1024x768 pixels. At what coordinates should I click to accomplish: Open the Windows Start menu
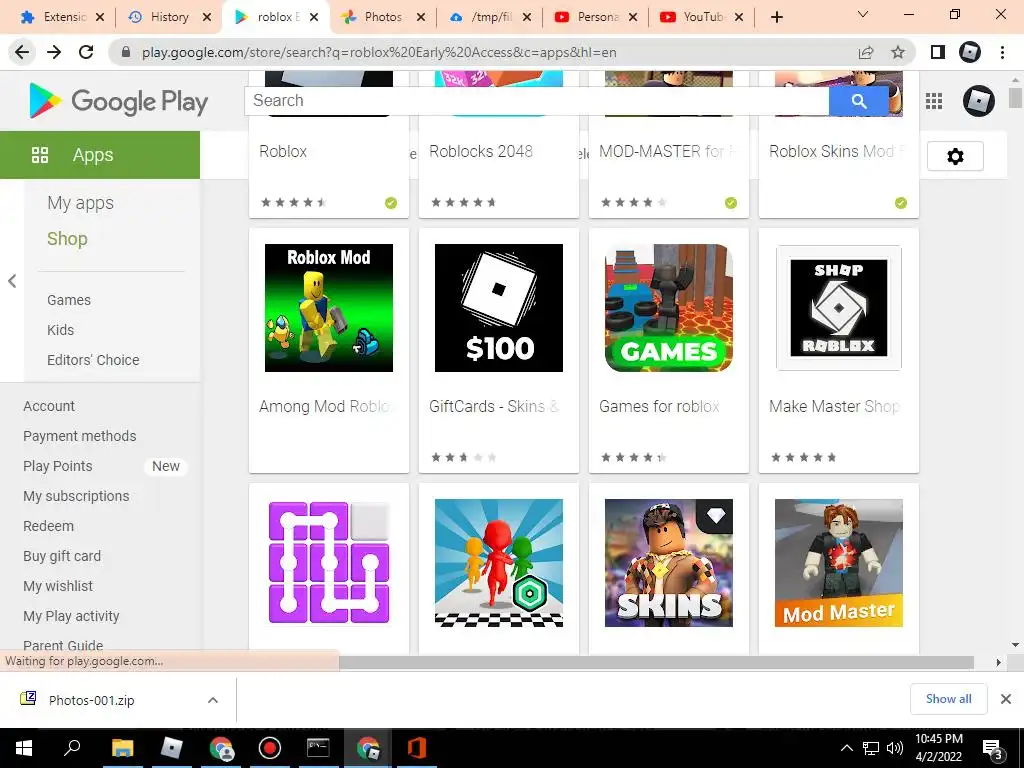pos(24,748)
